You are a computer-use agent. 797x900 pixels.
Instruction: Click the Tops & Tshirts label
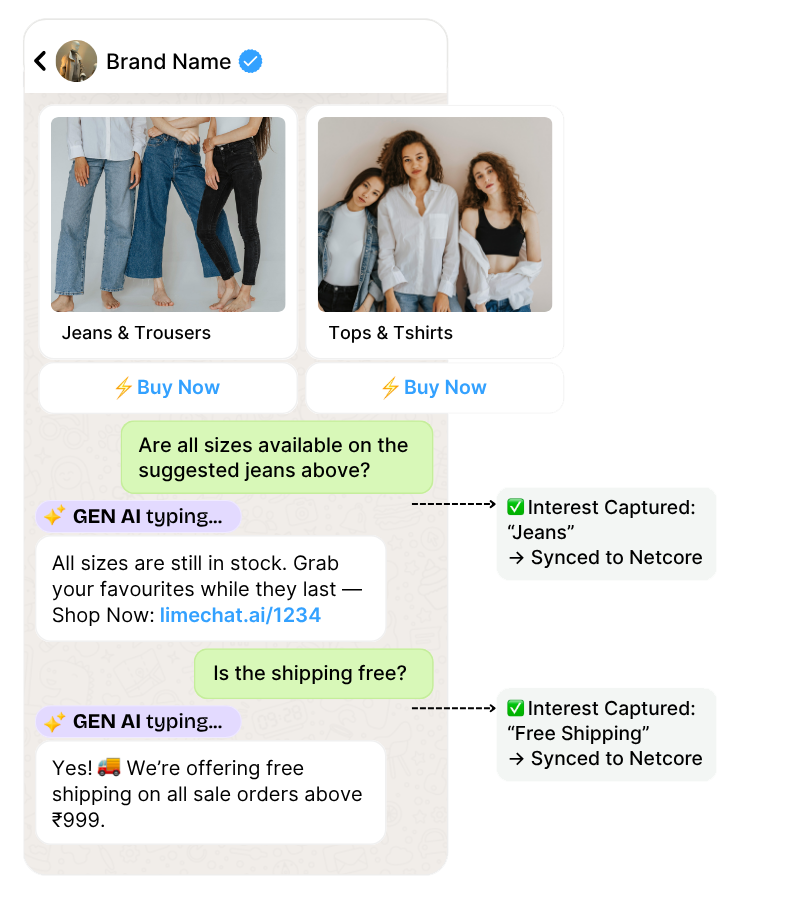click(x=391, y=333)
